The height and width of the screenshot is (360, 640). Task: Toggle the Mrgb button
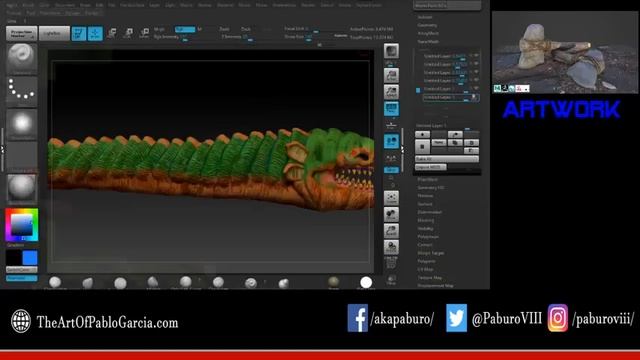pyautogui.click(x=160, y=29)
